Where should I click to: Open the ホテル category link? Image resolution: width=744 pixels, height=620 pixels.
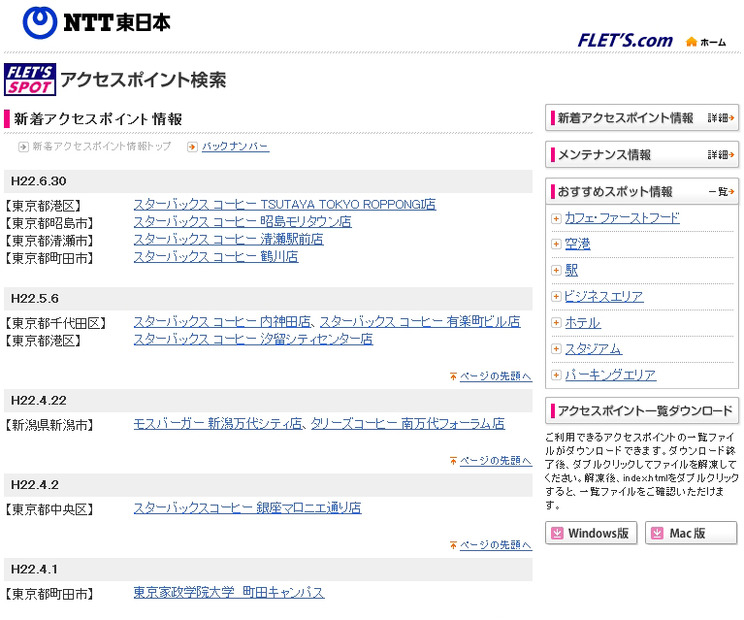click(x=582, y=323)
